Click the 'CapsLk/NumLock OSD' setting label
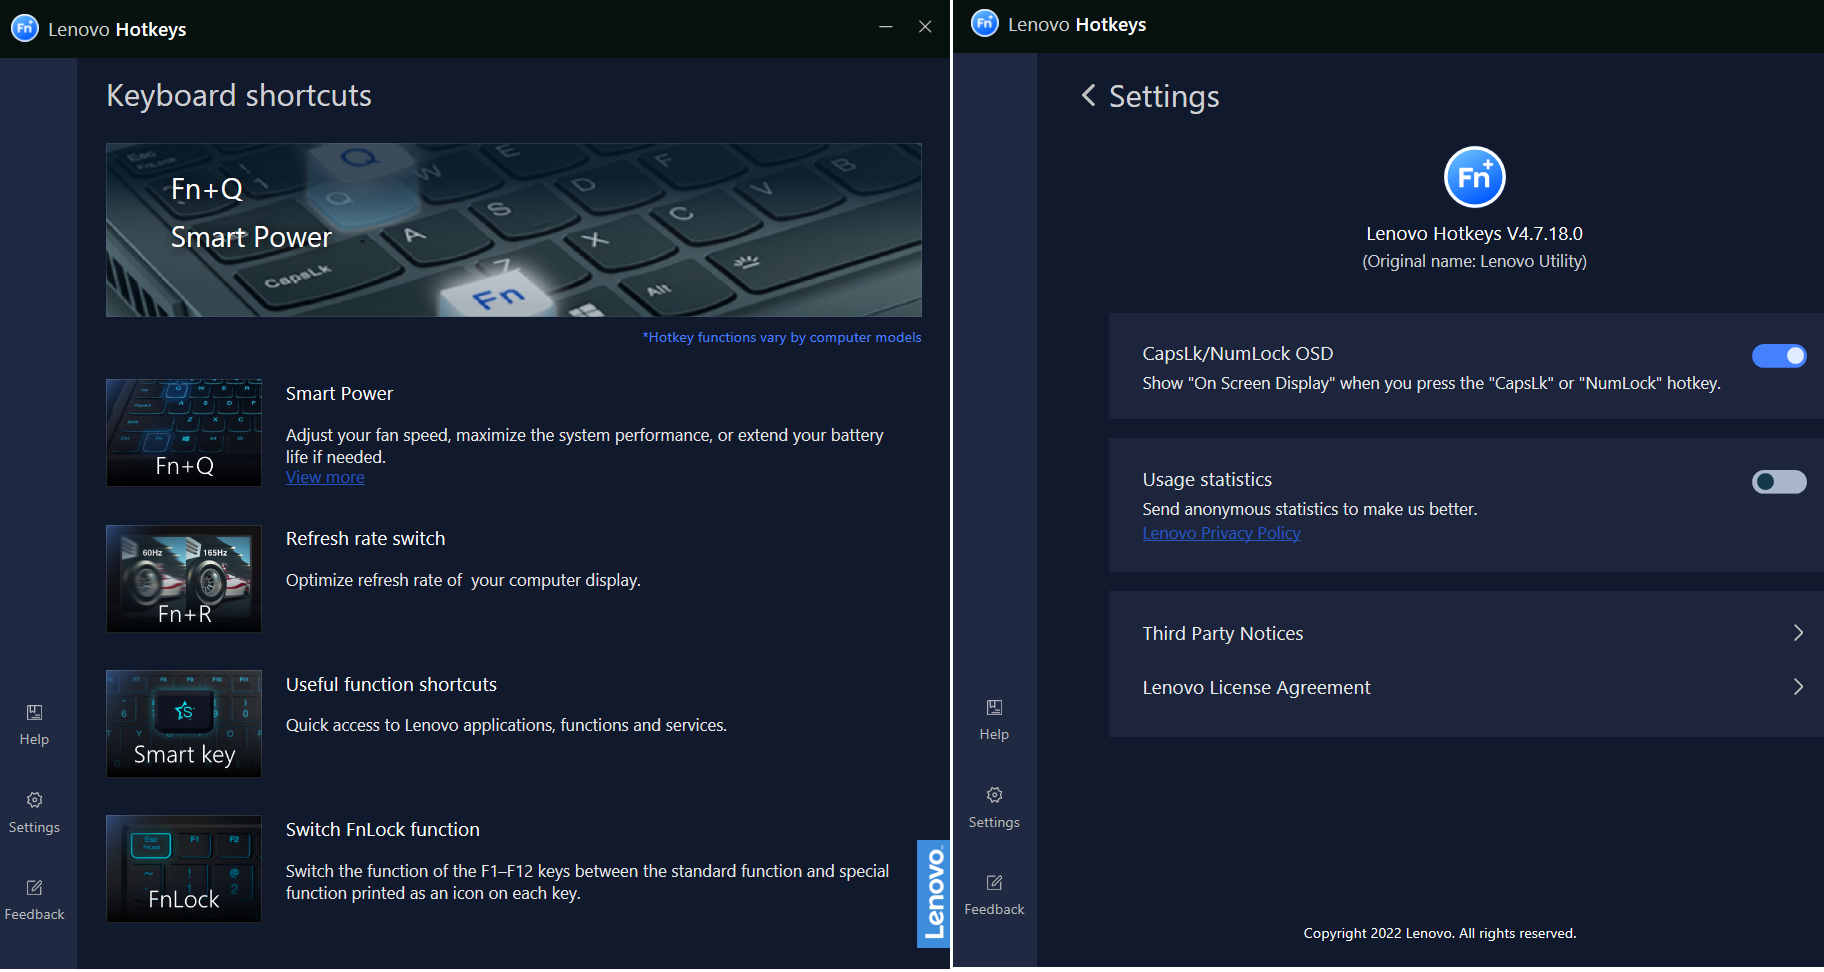1824x972 pixels. 1238,354
